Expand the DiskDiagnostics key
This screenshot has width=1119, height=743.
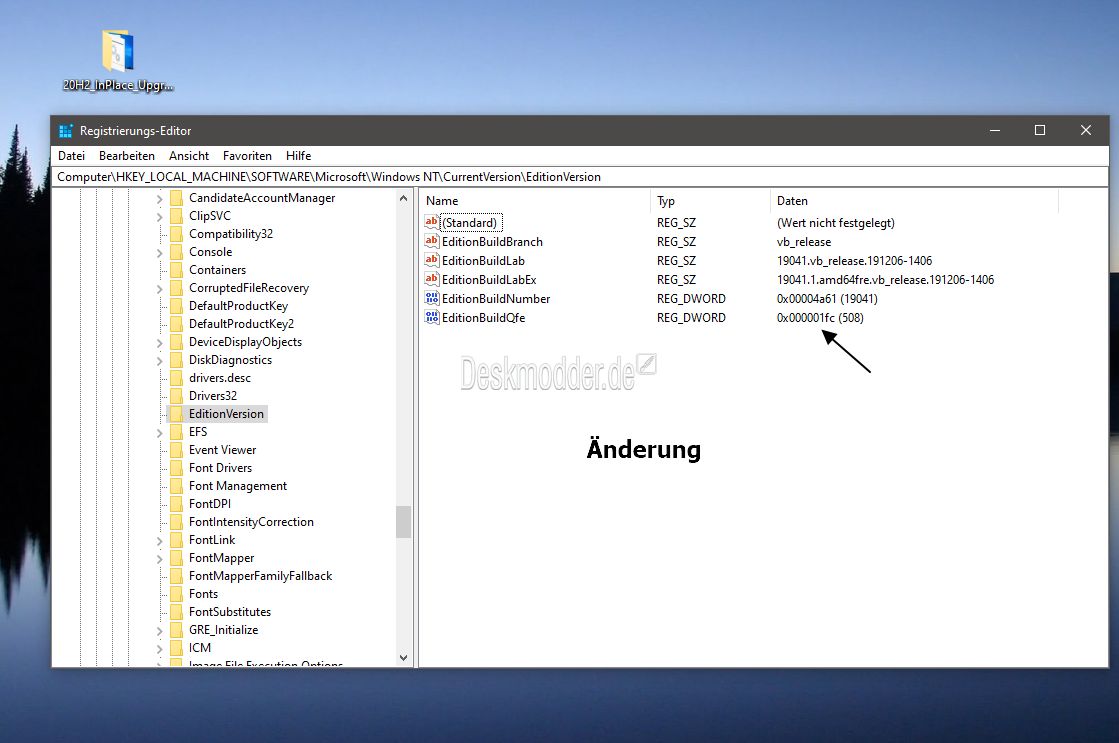click(x=159, y=360)
